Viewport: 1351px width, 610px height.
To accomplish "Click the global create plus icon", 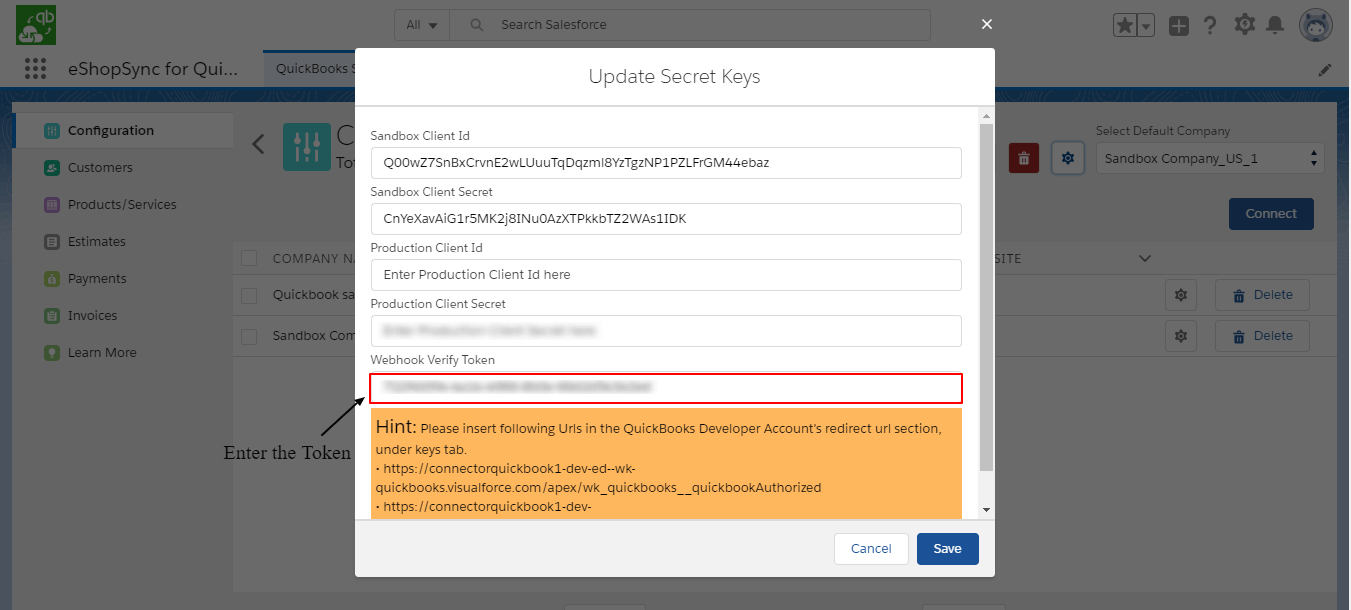I will coord(1179,26).
